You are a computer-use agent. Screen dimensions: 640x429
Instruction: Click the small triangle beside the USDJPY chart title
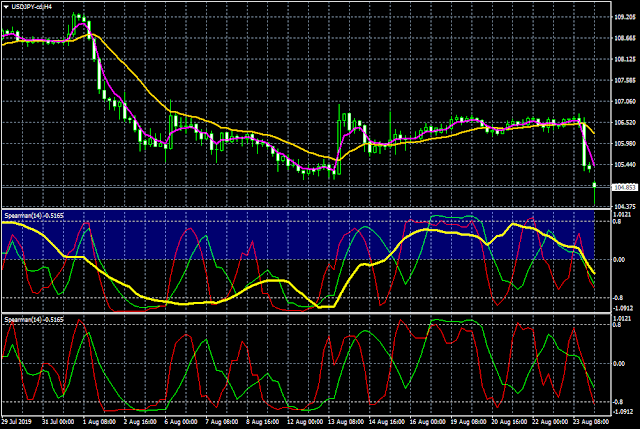[6, 7]
